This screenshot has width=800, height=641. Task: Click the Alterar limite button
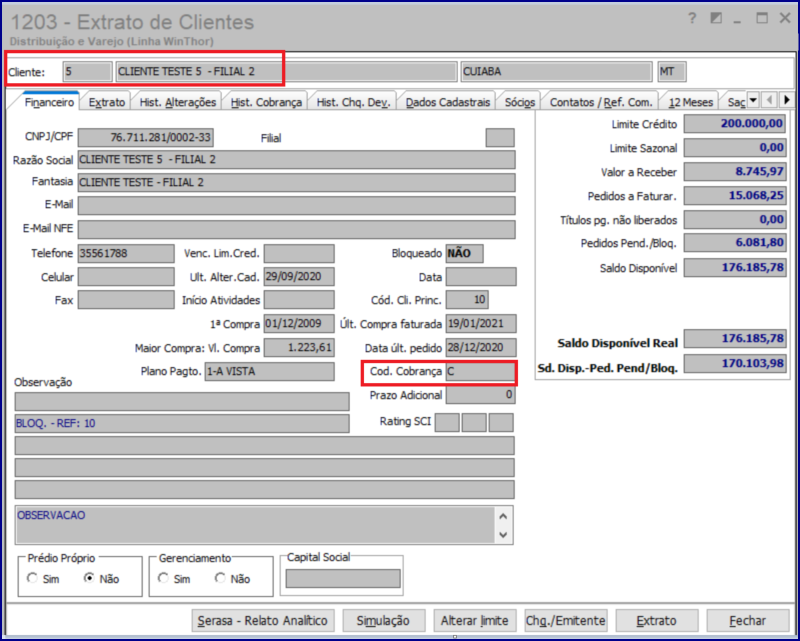pyautogui.click(x=474, y=621)
